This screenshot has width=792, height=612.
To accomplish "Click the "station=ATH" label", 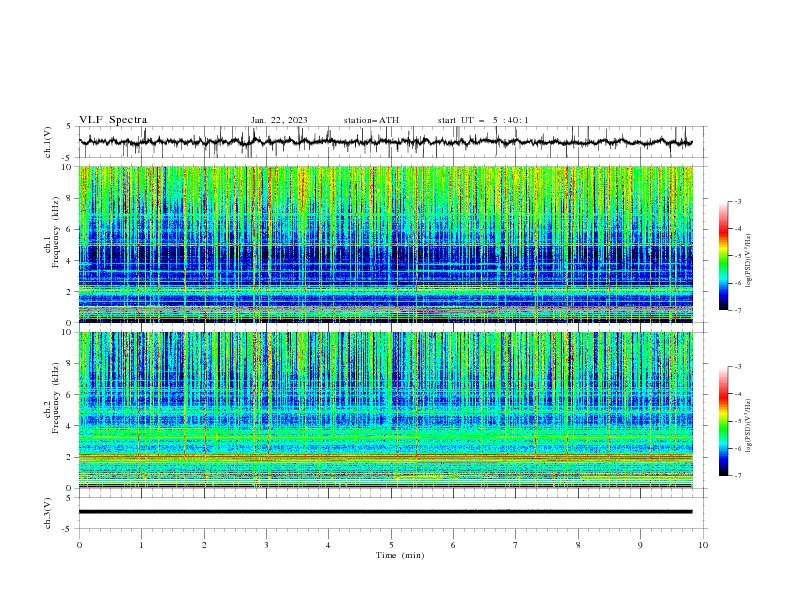I will (371, 120).
